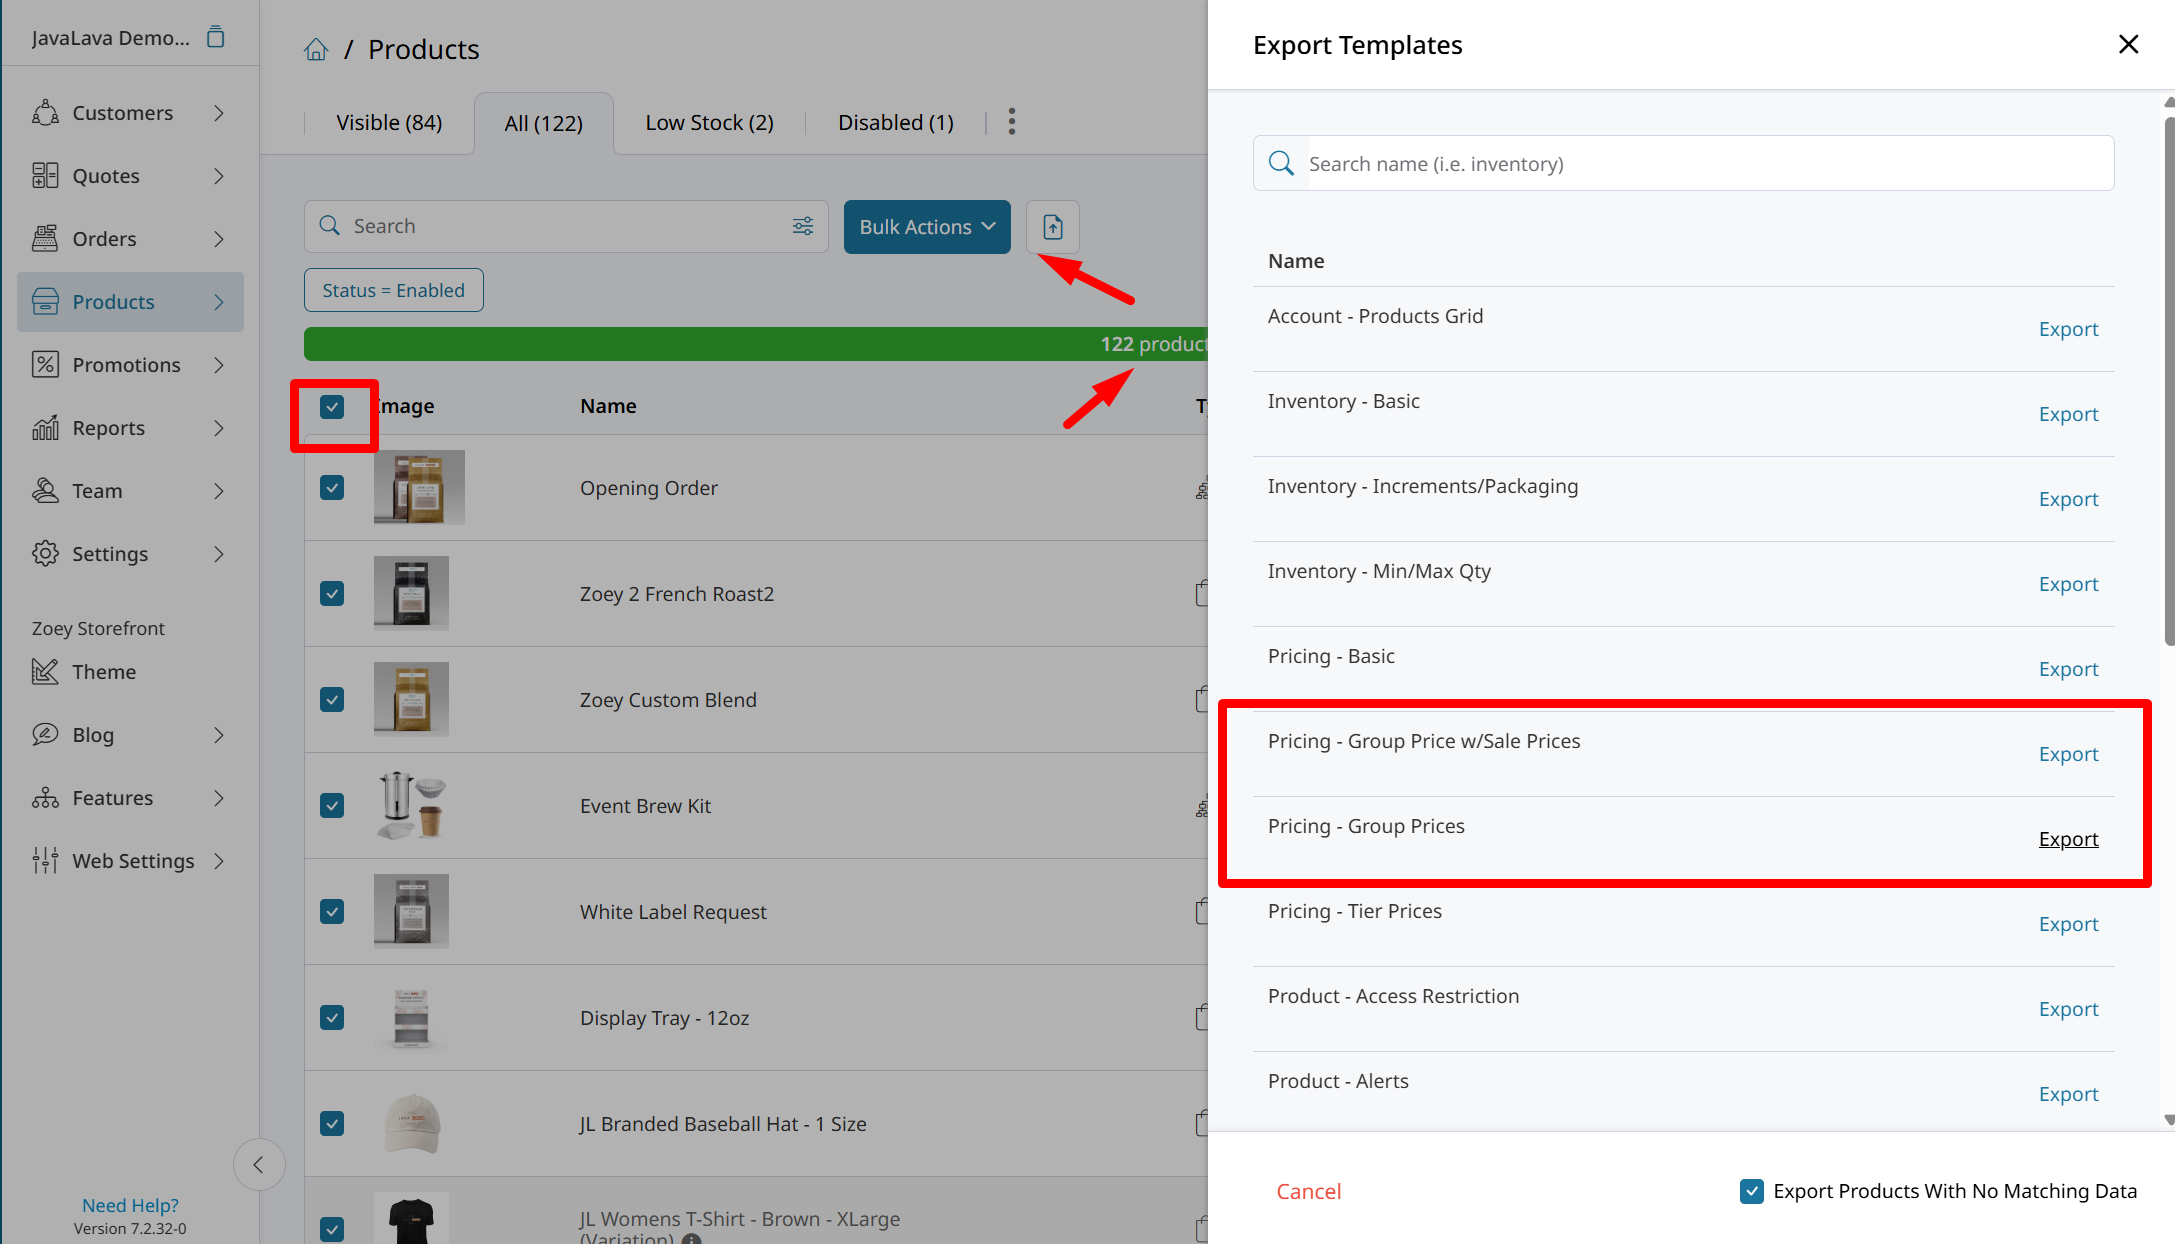2175x1244 pixels.
Task: Expand the Customers sidebar chevron
Action: tap(218, 113)
